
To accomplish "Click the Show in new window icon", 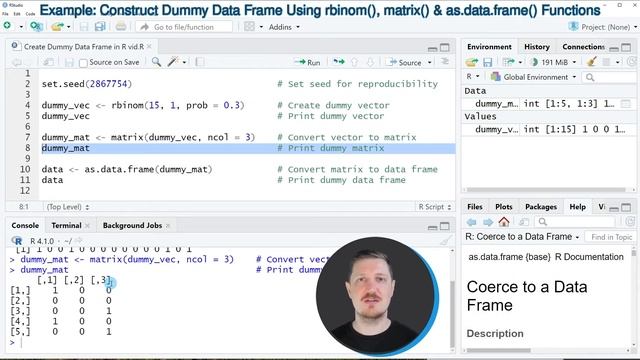I will pos(48,62).
